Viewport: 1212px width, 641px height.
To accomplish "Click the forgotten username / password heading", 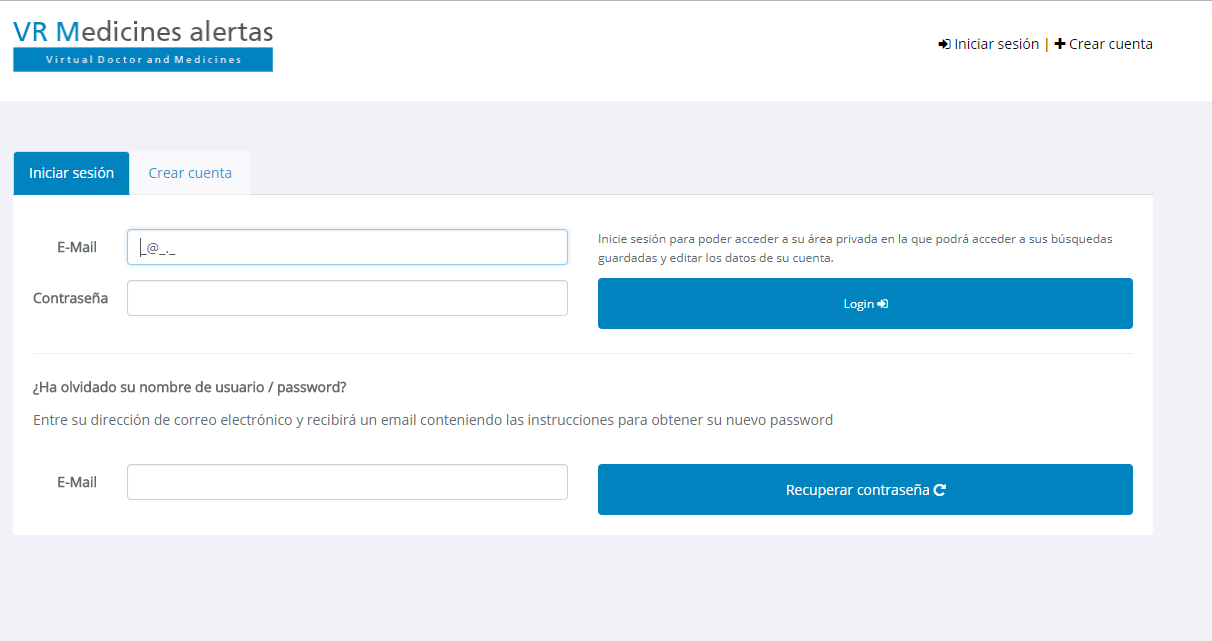I will pos(189,387).
